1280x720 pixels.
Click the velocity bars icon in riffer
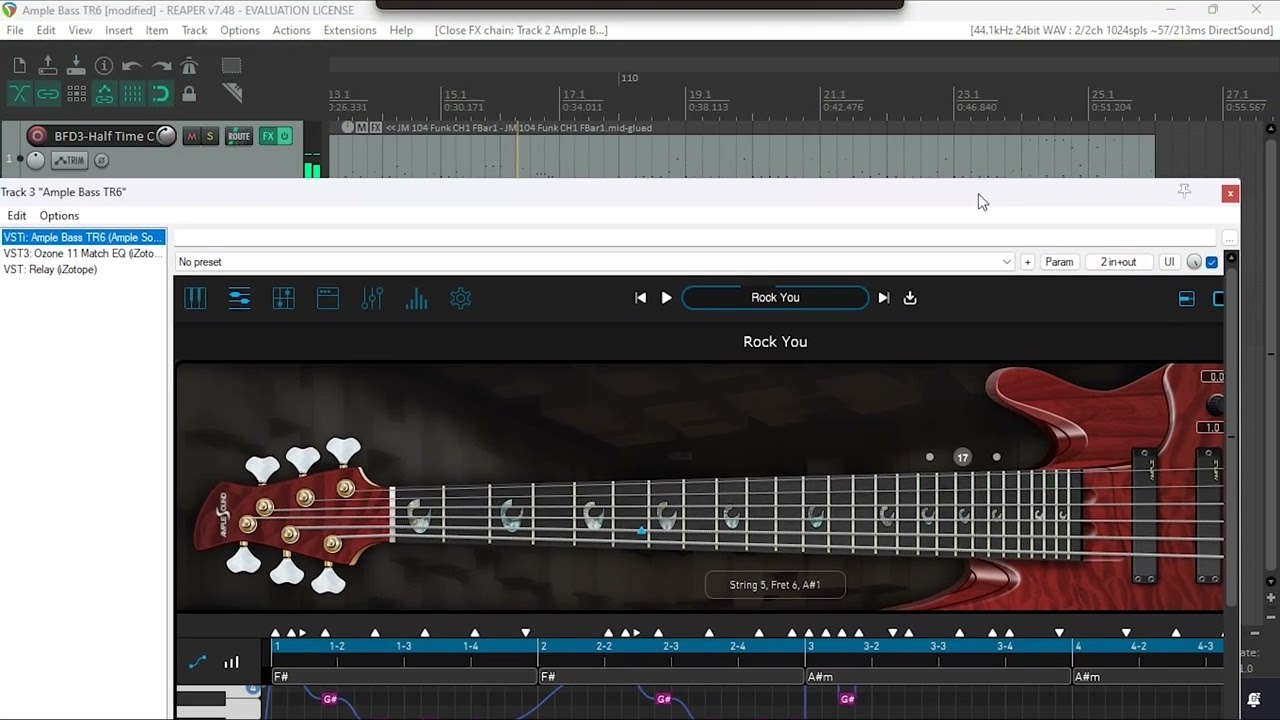(231, 662)
